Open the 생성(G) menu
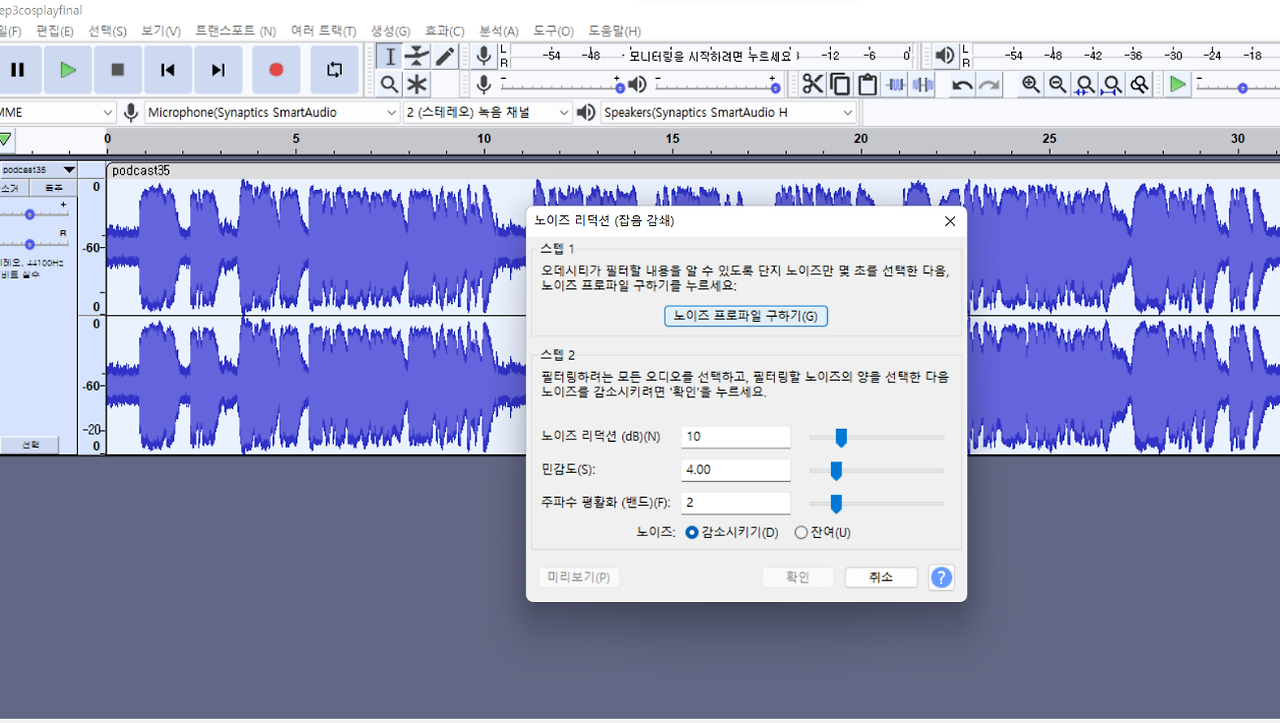Image resolution: width=1280 pixels, height=723 pixels. (390, 31)
